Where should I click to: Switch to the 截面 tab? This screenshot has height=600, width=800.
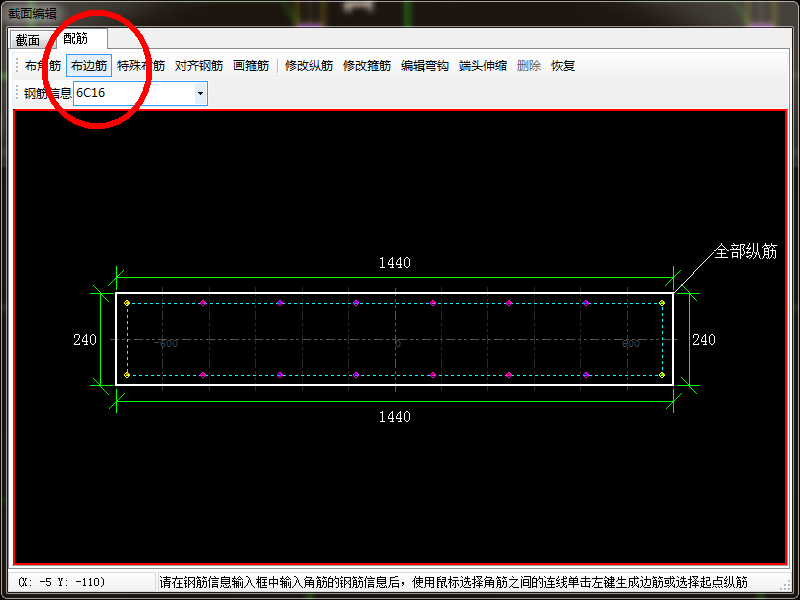28,40
